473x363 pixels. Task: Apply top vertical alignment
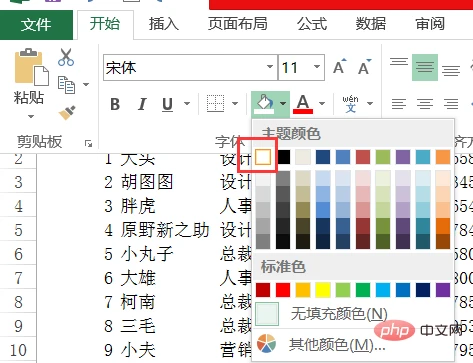click(399, 62)
